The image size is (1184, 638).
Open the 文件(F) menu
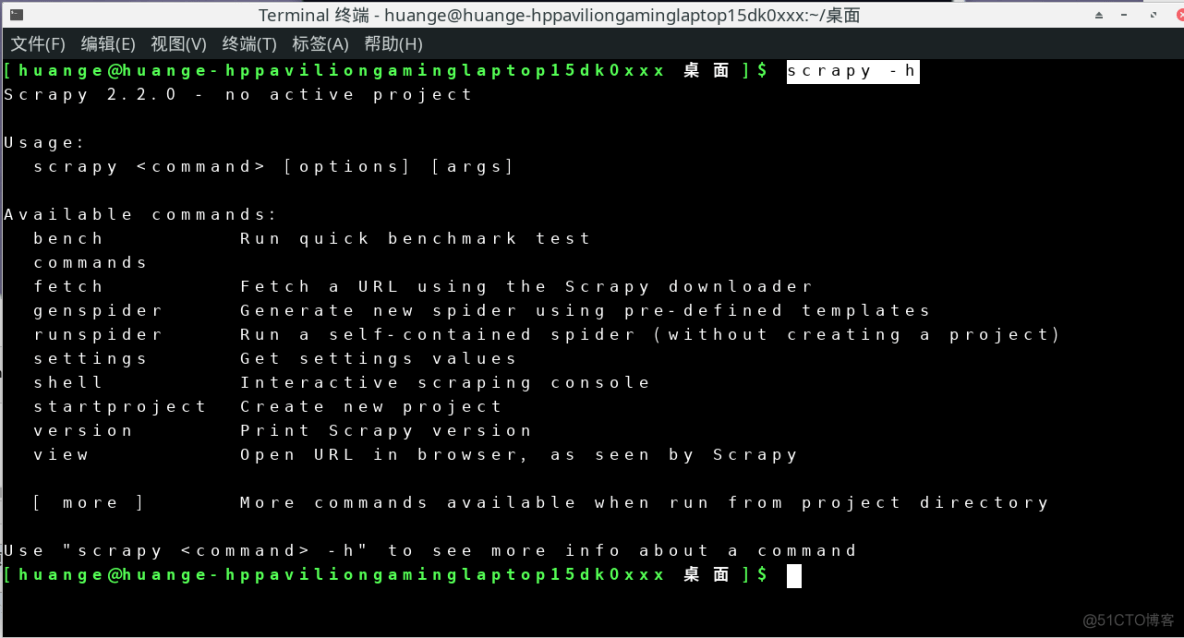pos(38,44)
